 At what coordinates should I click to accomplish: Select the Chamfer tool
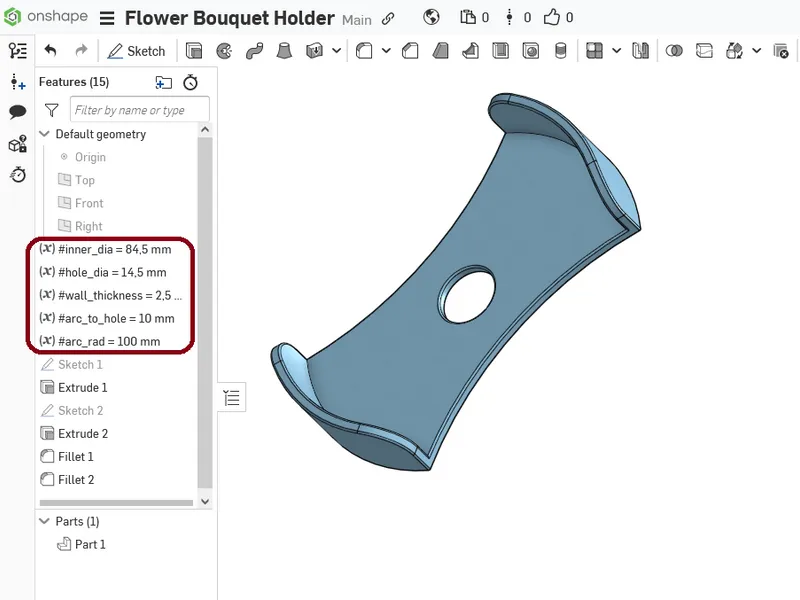410,51
